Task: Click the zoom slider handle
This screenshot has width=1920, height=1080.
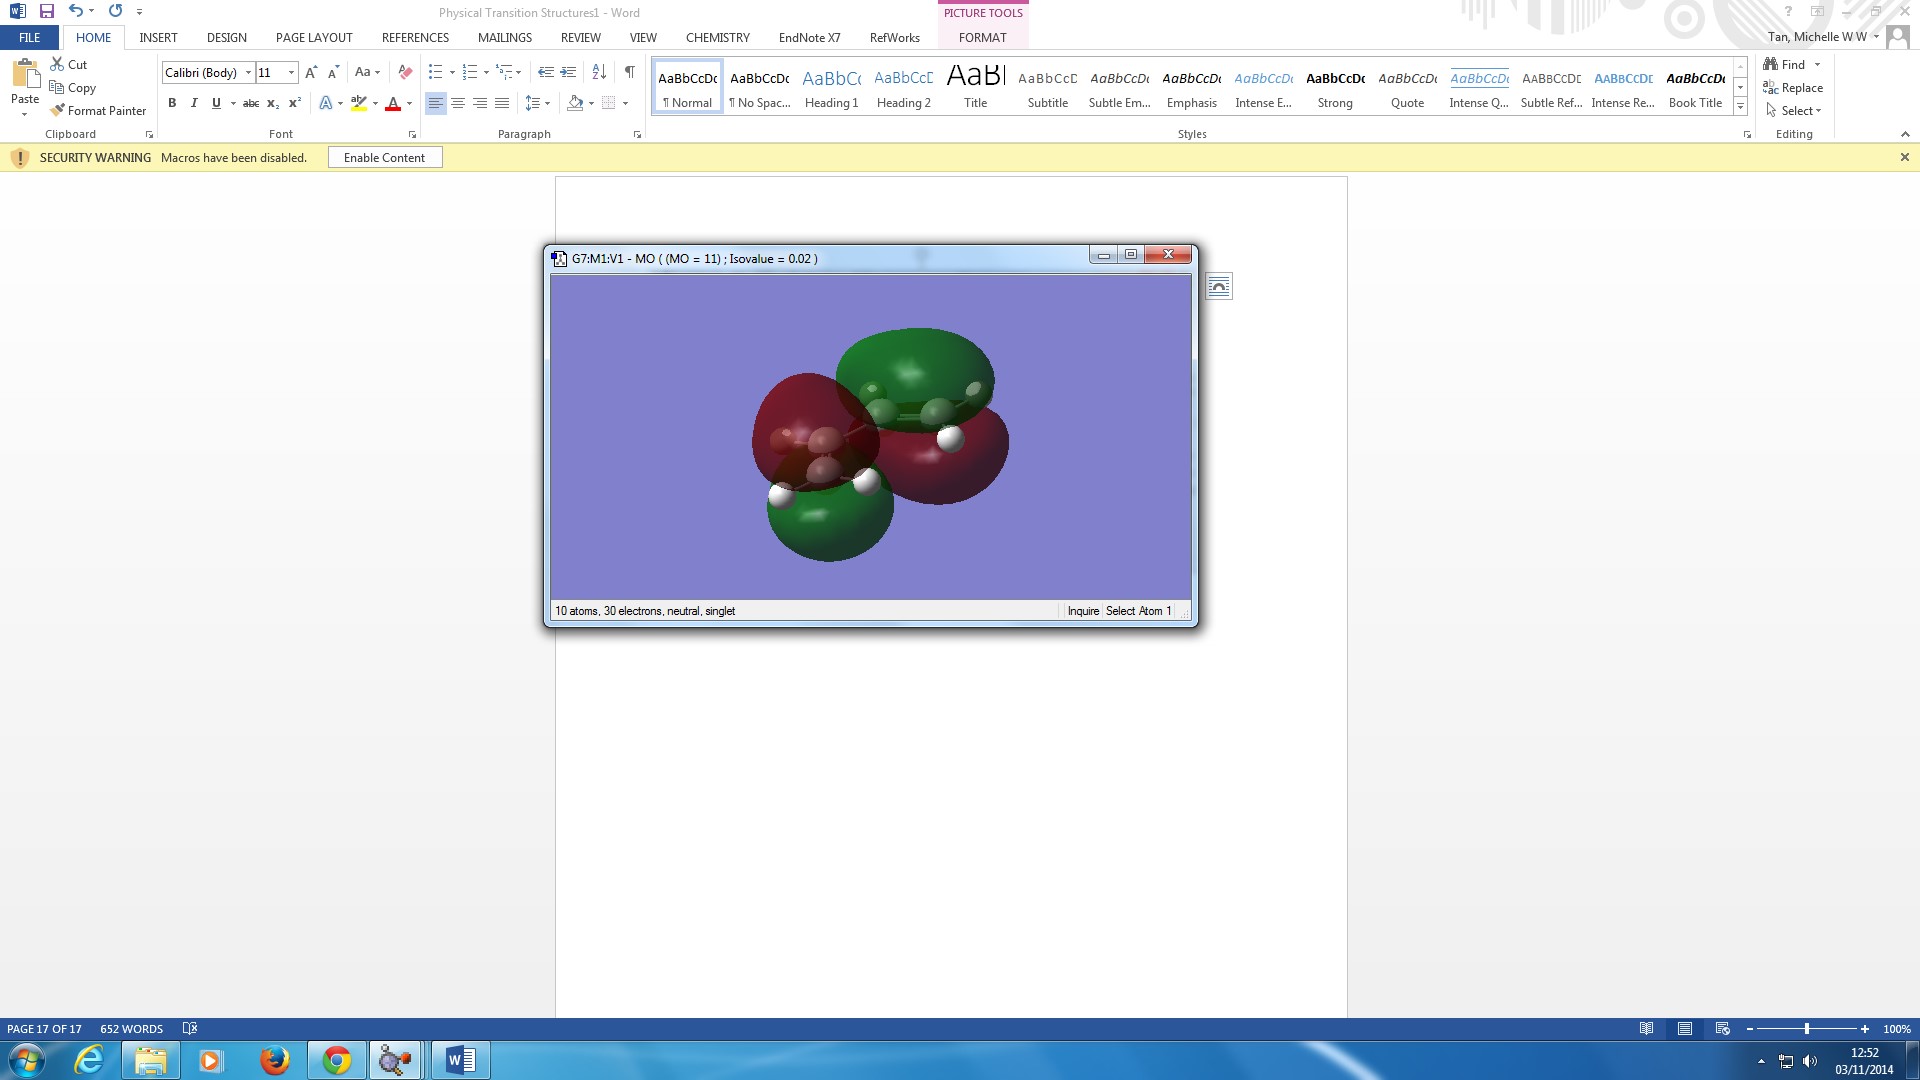Action: tap(1806, 1029)
